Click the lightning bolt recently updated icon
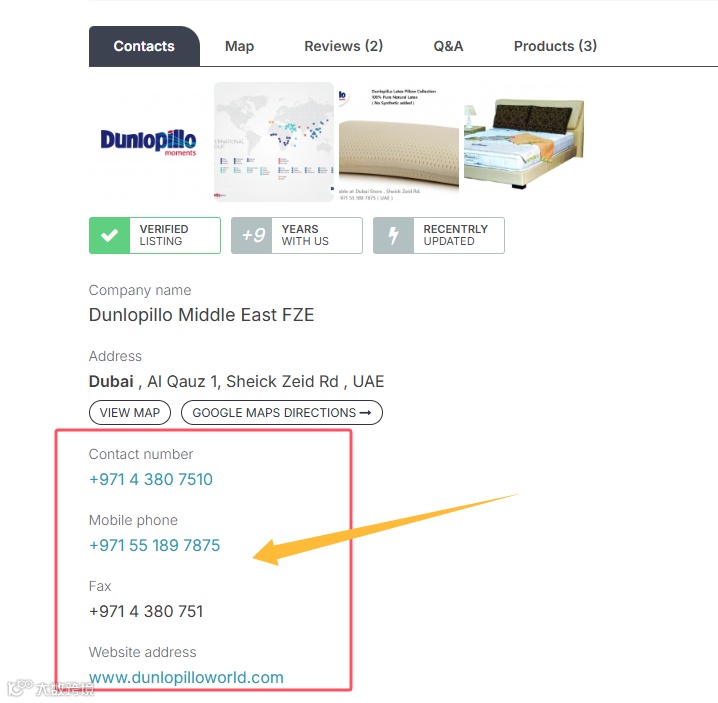This screenshot has width=718, height=703. [393, 235]
